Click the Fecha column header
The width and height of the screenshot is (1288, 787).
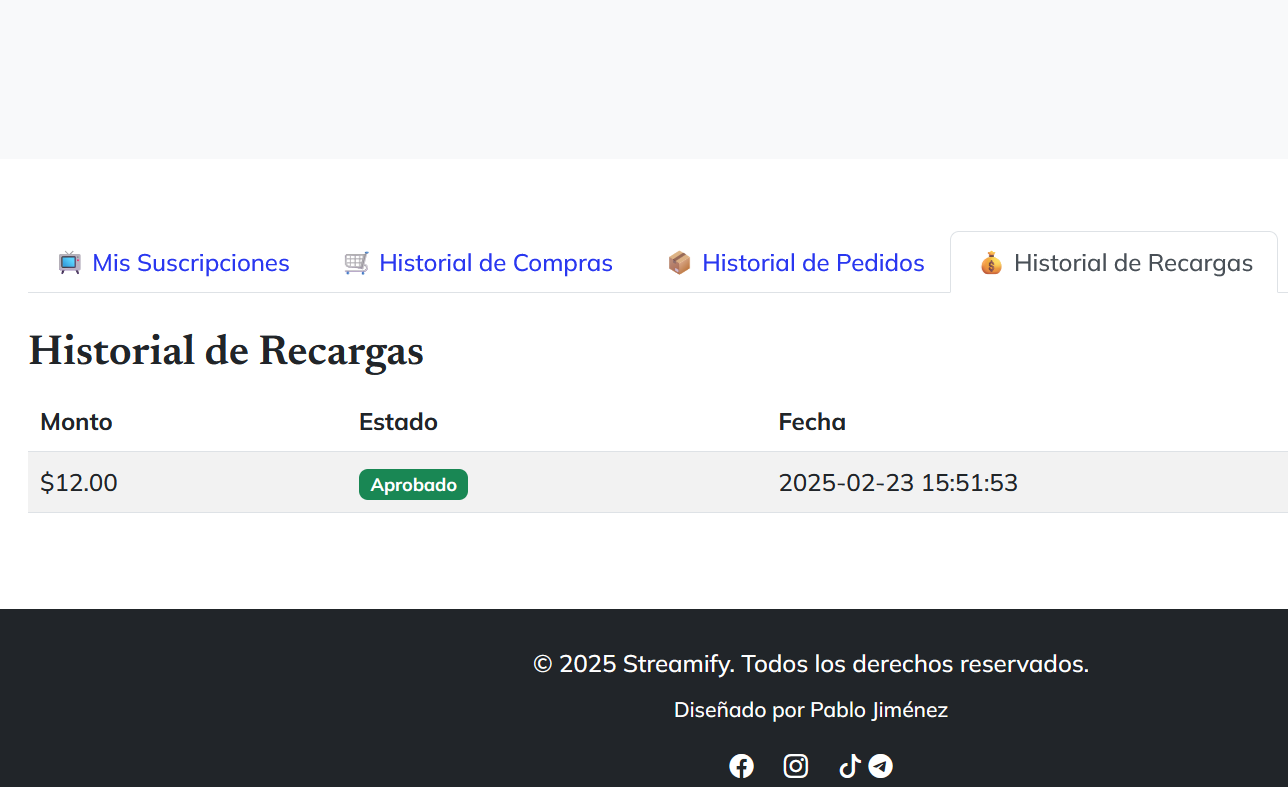(x=812, y=422)
